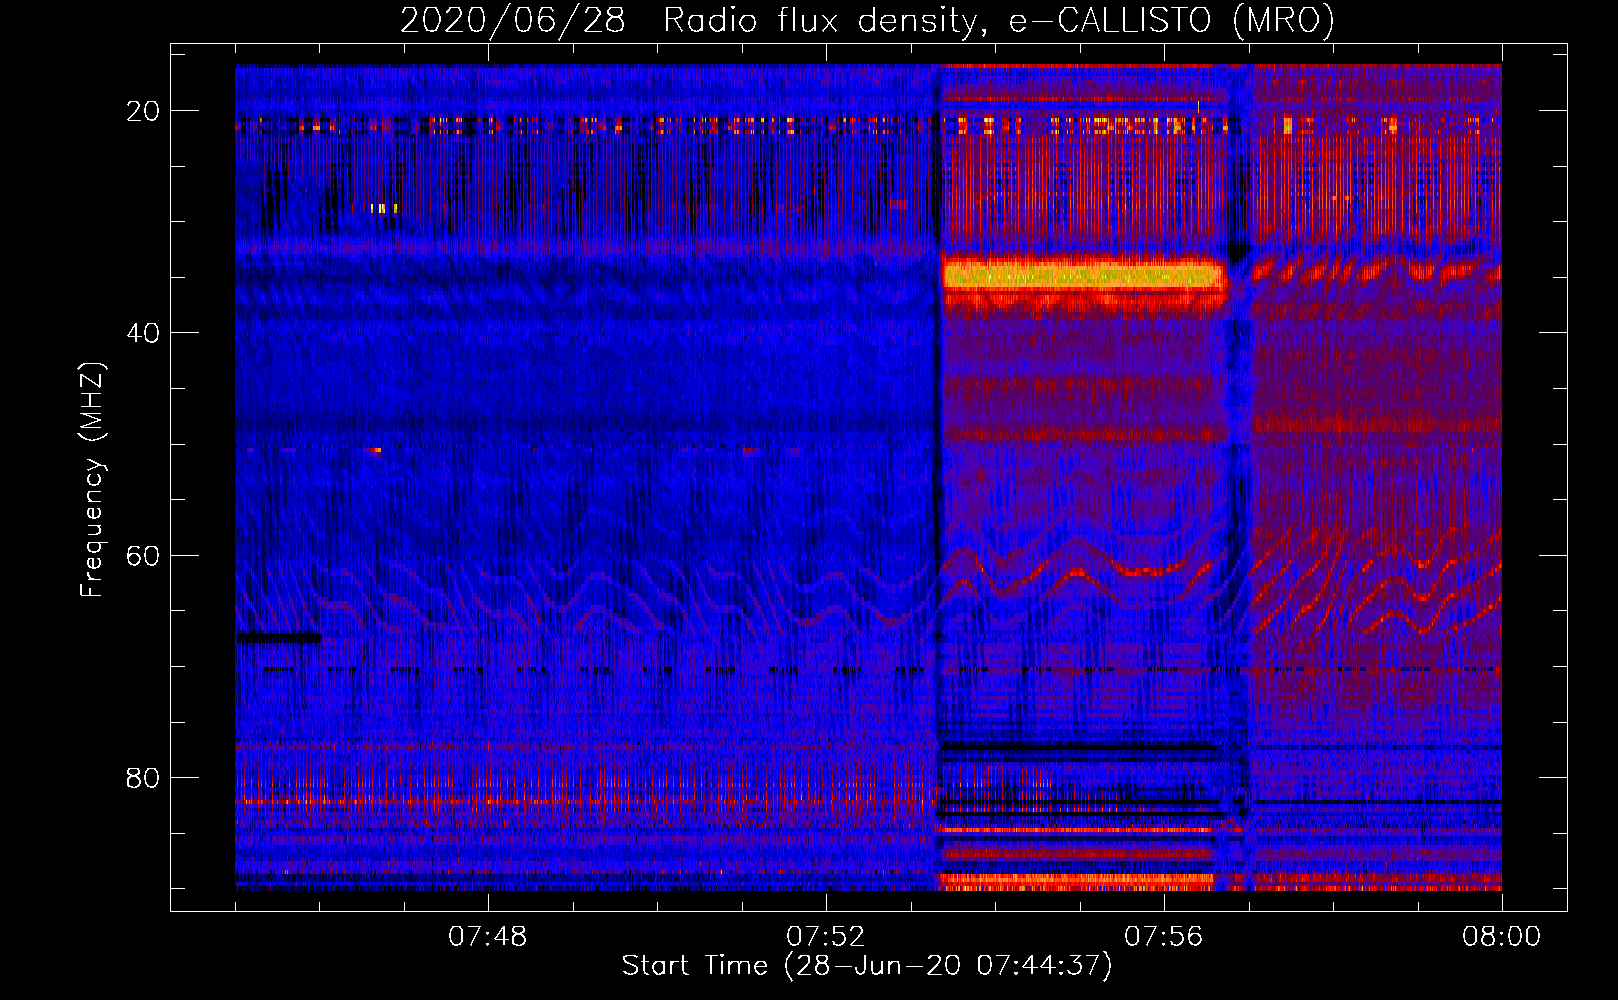The image size is (1618, 1000).
Task: Click the 20 MHz frequency tick label
Action: [144, 111]
